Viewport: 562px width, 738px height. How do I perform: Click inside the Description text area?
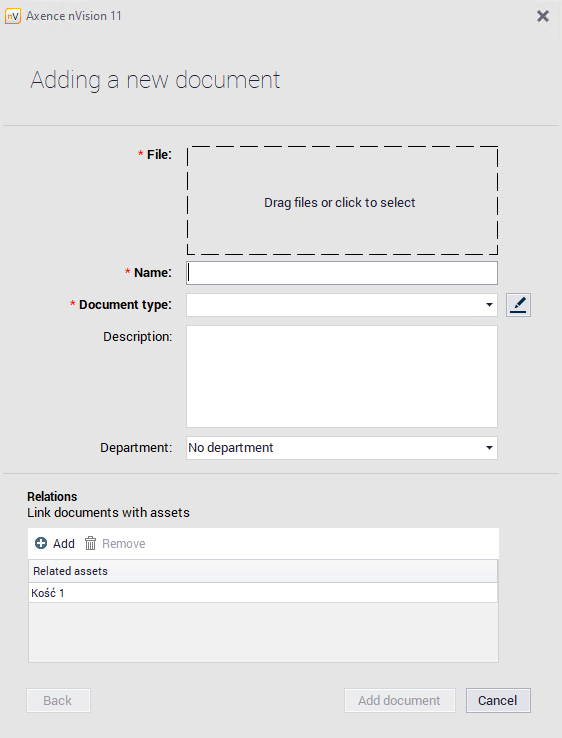pyautogui.click(x=342, y=377)
